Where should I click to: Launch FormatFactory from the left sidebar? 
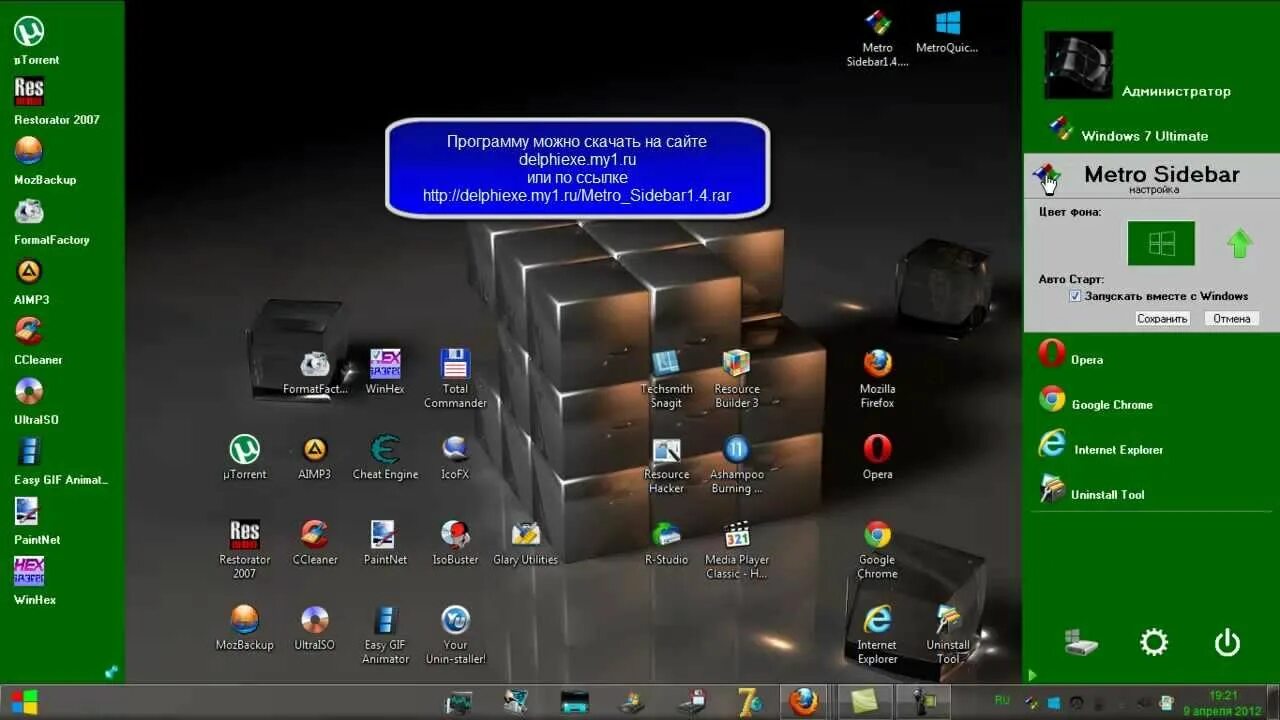(29, 212)
